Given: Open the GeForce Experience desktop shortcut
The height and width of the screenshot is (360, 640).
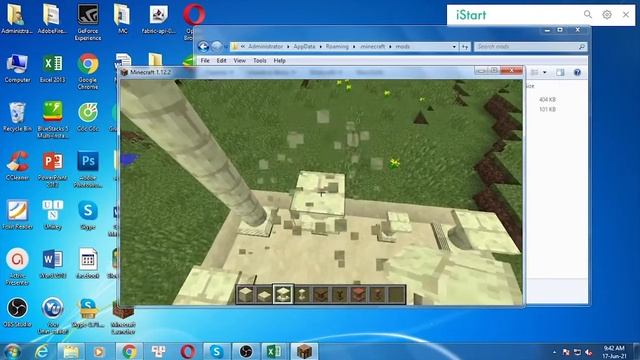Looking at the screenshot, I should [88, 22].
